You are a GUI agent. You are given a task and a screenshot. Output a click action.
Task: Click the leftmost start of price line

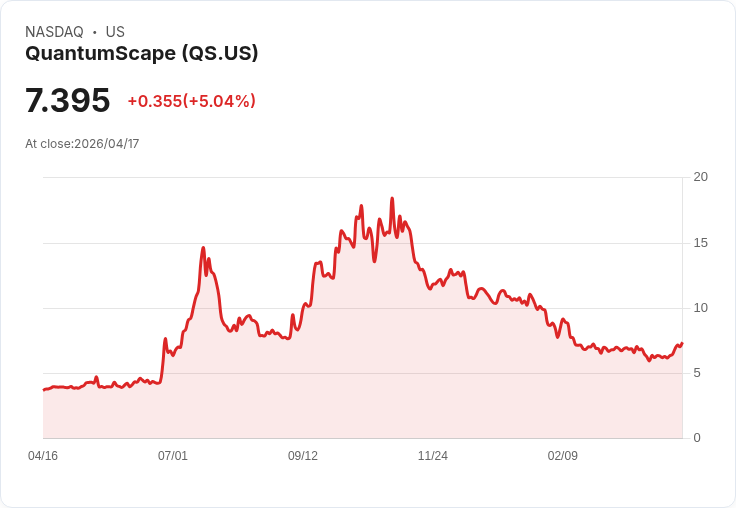[44, 390]
